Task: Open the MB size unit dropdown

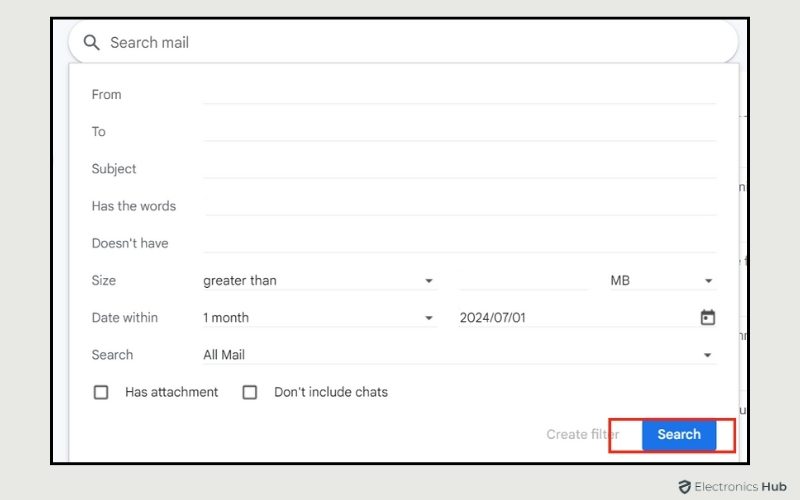Action: 662,281
